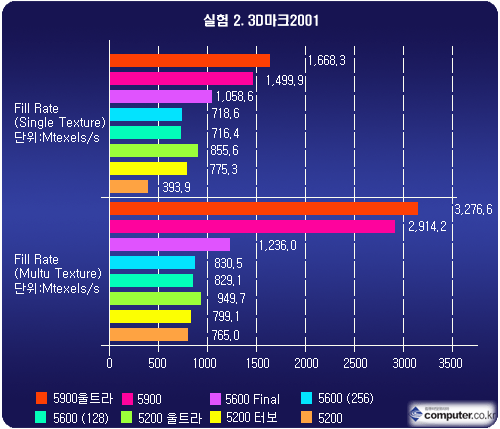Click the 1,058.6 value label
Viewport: 500px width, 429px height.
(x=234, y=96)
